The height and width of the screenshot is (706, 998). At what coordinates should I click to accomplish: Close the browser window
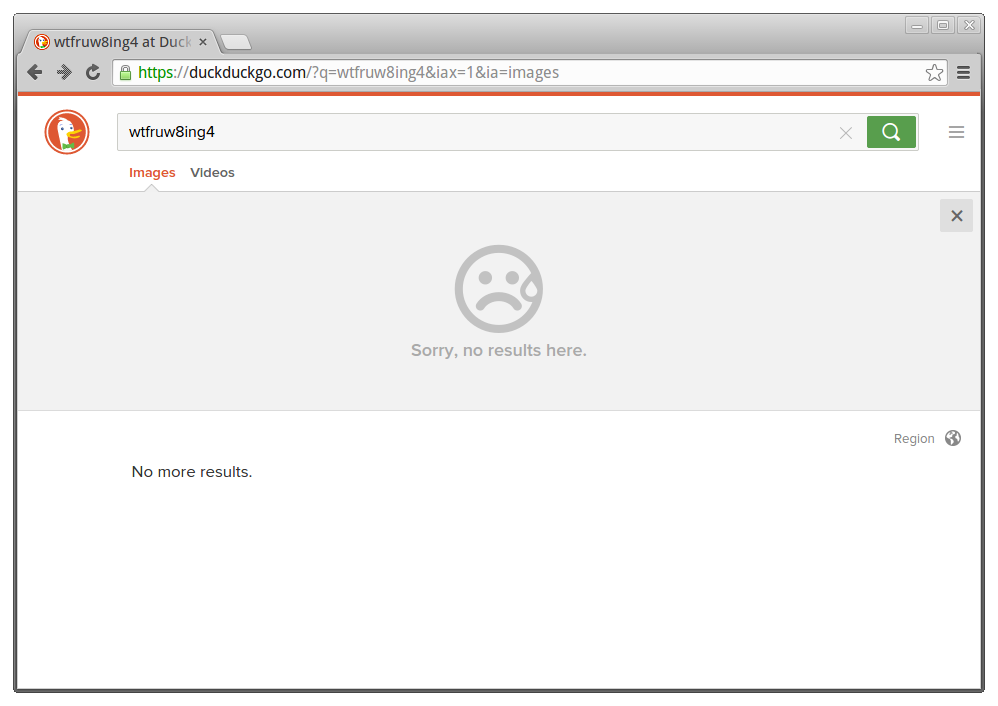pos(969,25)
